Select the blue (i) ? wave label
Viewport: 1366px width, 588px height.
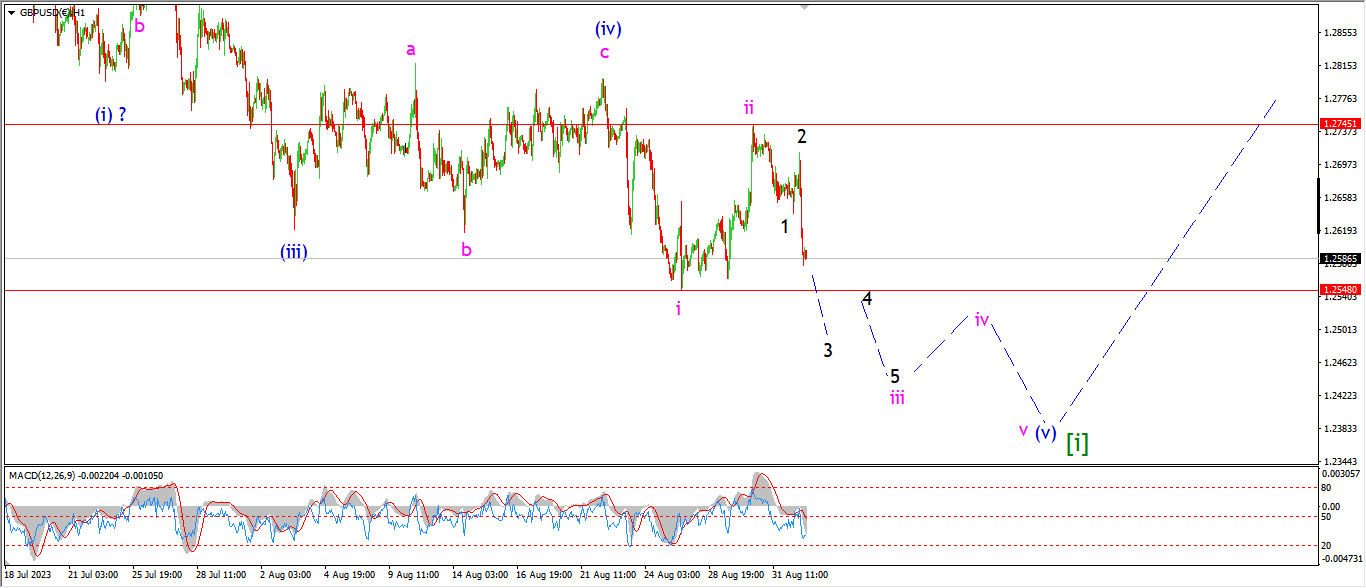111,114
